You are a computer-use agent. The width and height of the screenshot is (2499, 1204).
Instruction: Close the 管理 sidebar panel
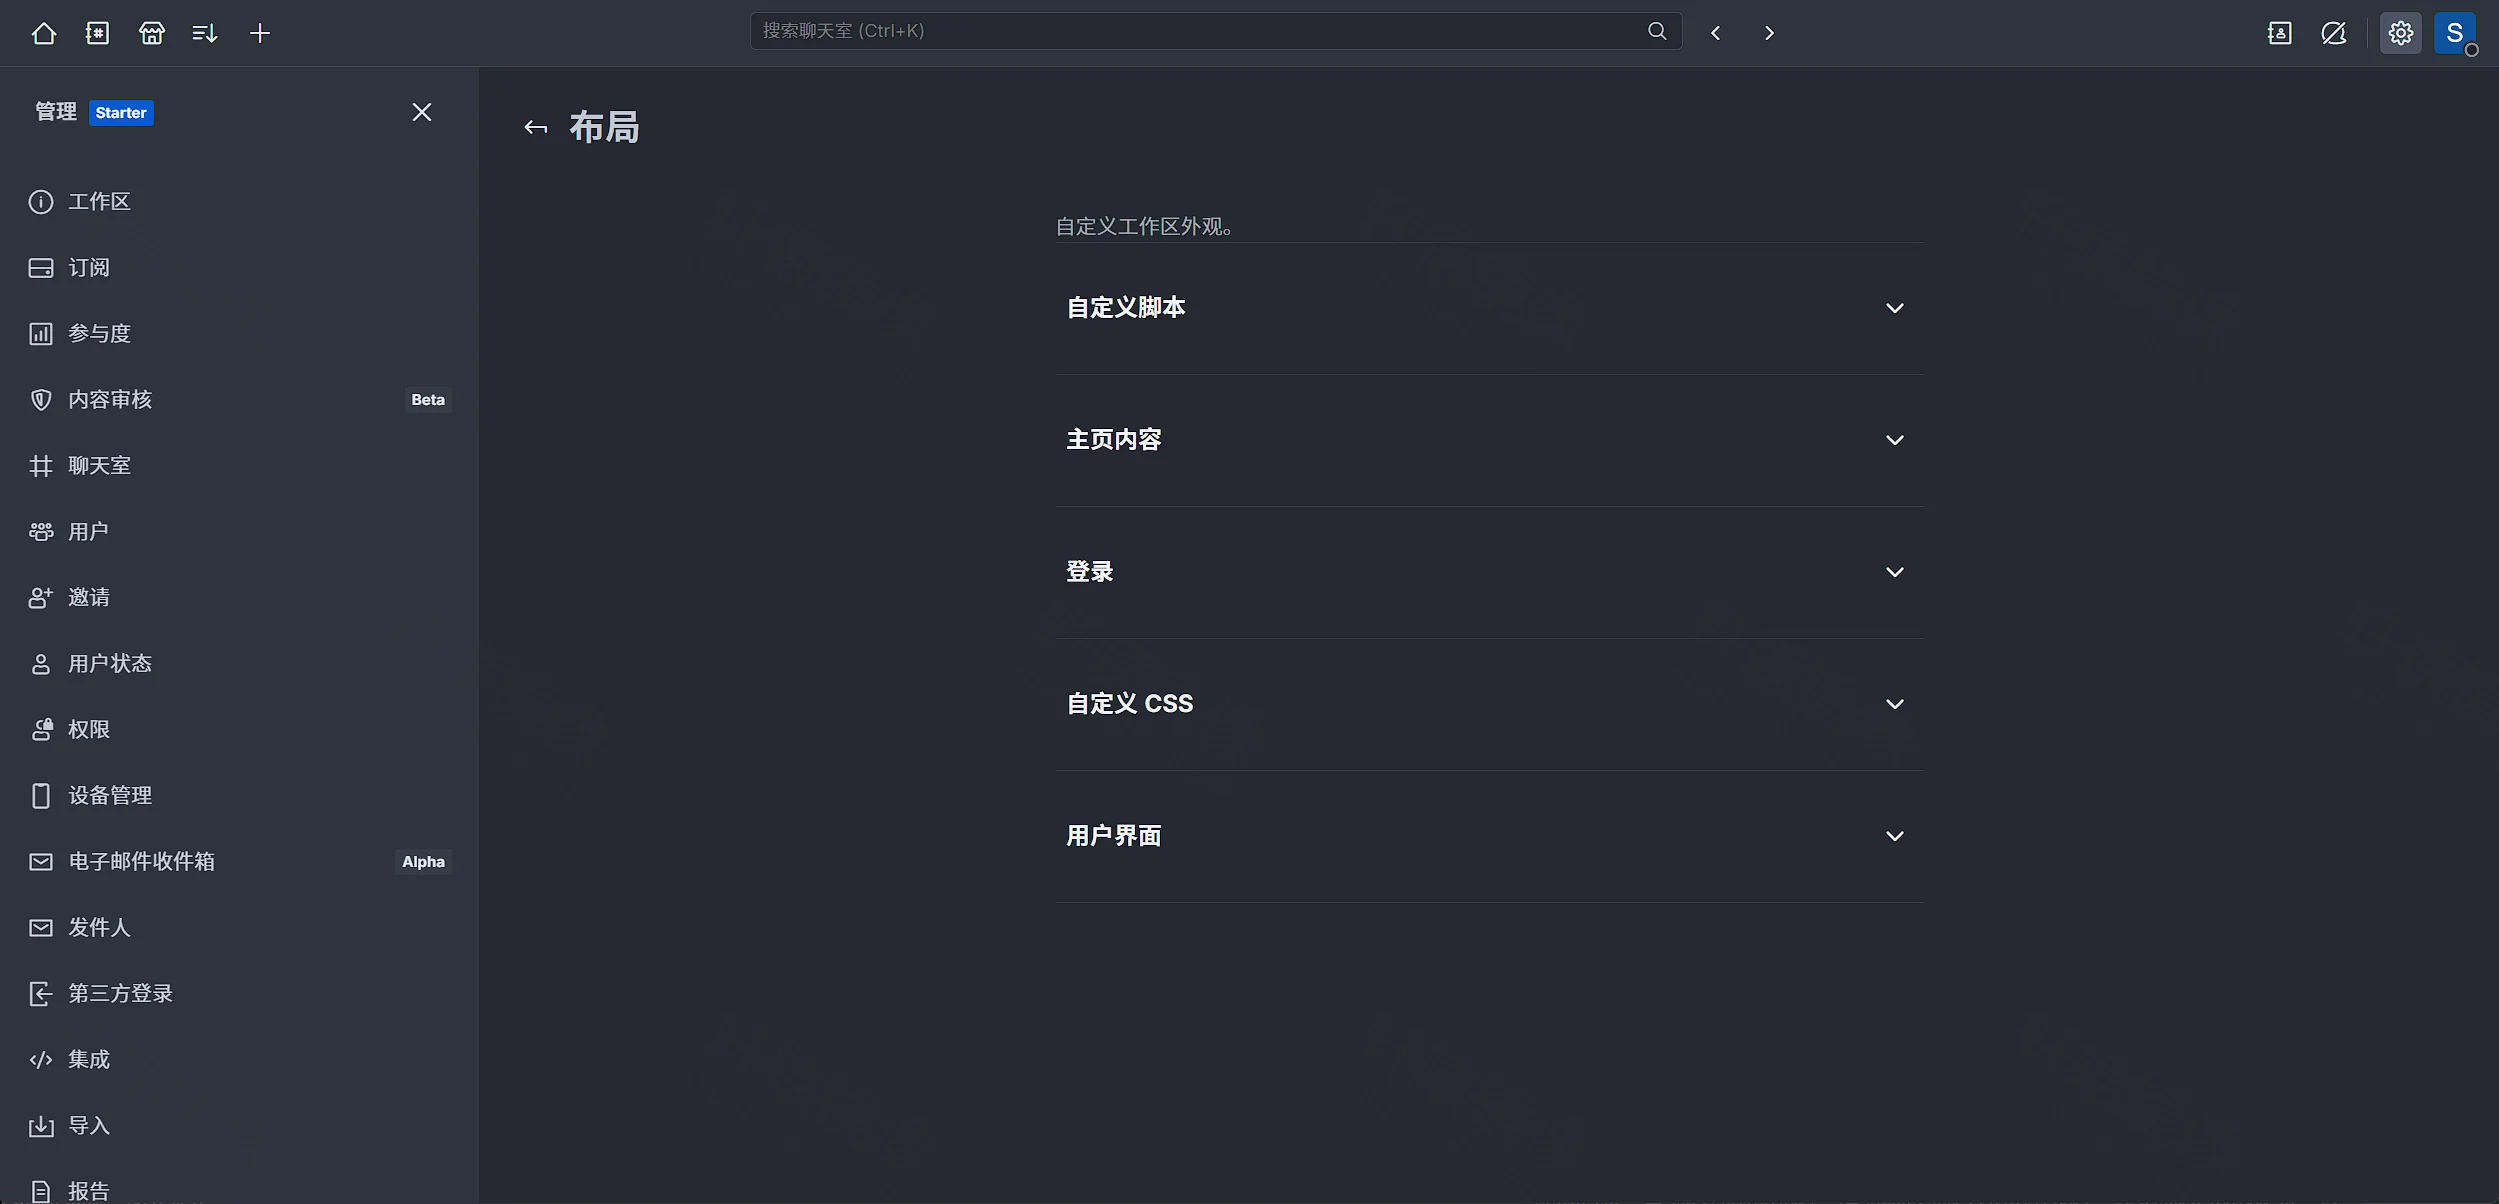click(x=422, y=112)
